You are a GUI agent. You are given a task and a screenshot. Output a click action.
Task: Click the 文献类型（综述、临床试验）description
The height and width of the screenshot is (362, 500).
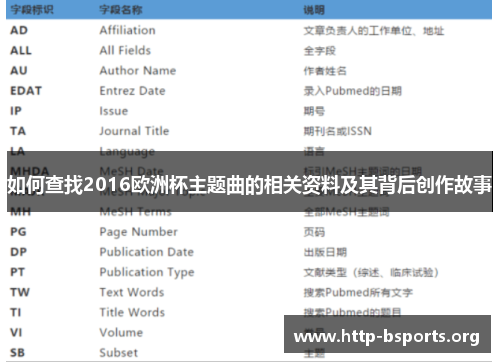pyautogui.click(x=371, y=273)
